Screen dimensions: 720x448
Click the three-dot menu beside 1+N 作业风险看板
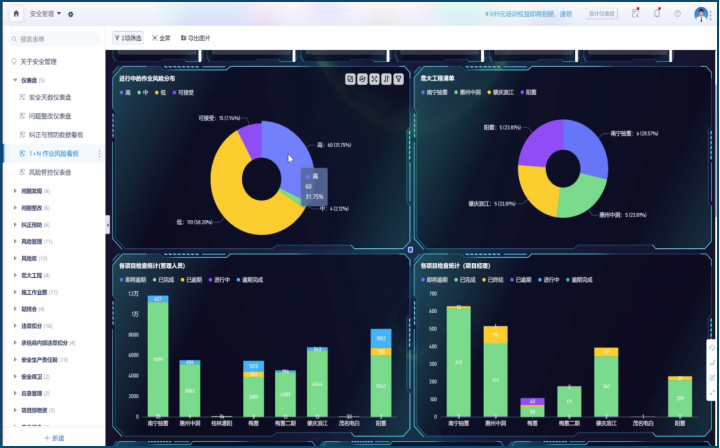click(x=99, y=154)
